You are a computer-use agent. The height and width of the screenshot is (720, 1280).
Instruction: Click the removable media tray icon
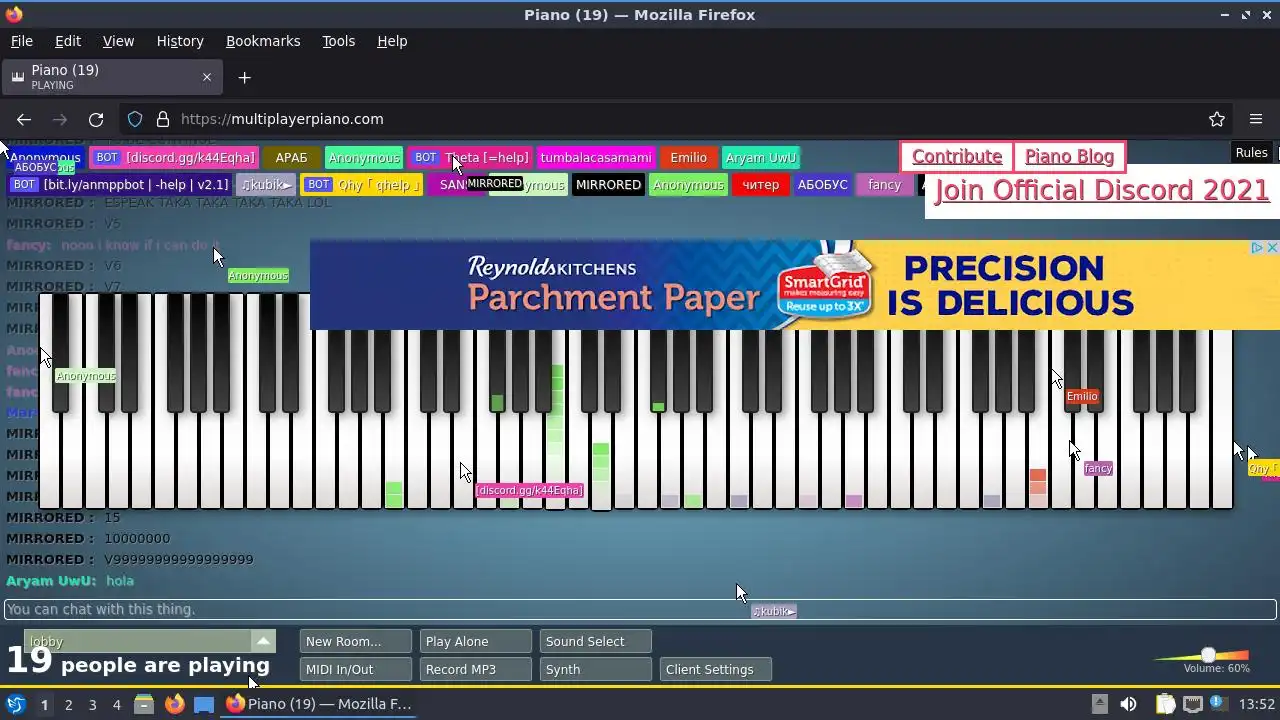point(1099,704)
